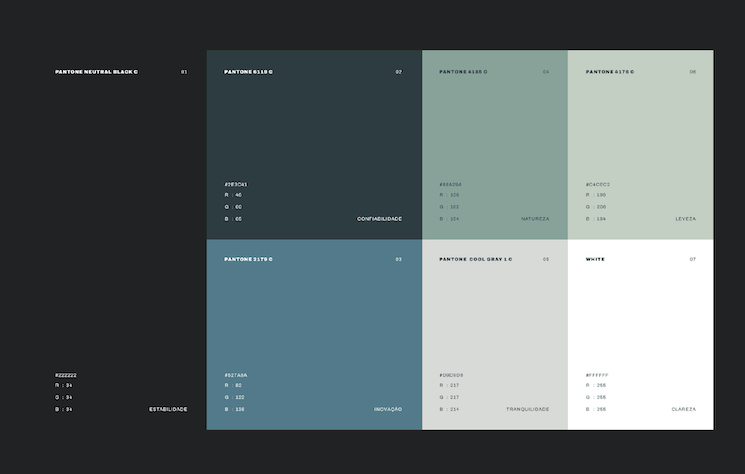Click the Pantone 6119 C dark teal swatch
Screen dimensions: 745x474
pos(314,130)
